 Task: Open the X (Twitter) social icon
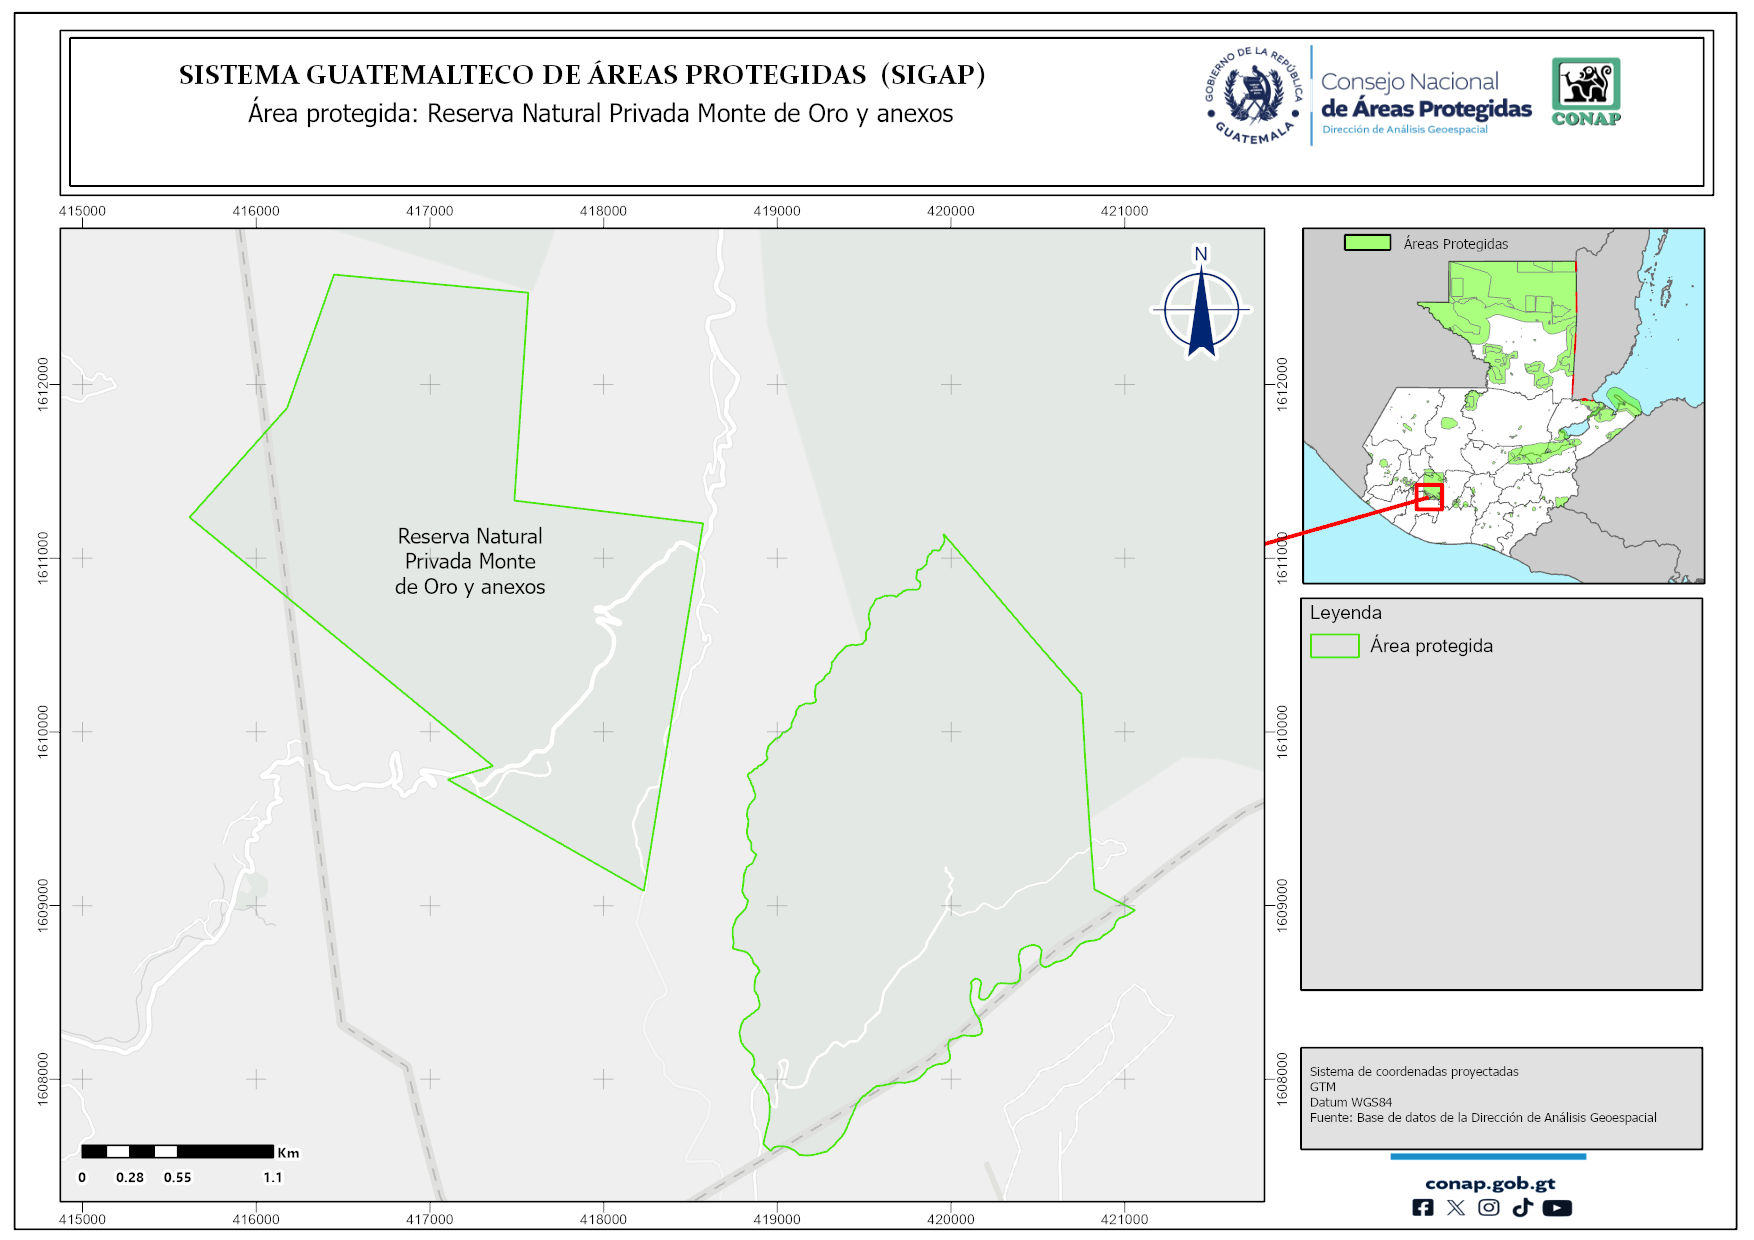click(x=1455, y=1208)
